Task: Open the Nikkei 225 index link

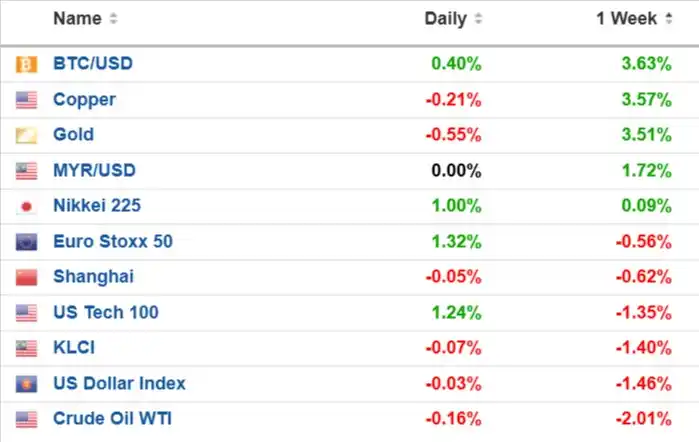Action: coord(97,206)
